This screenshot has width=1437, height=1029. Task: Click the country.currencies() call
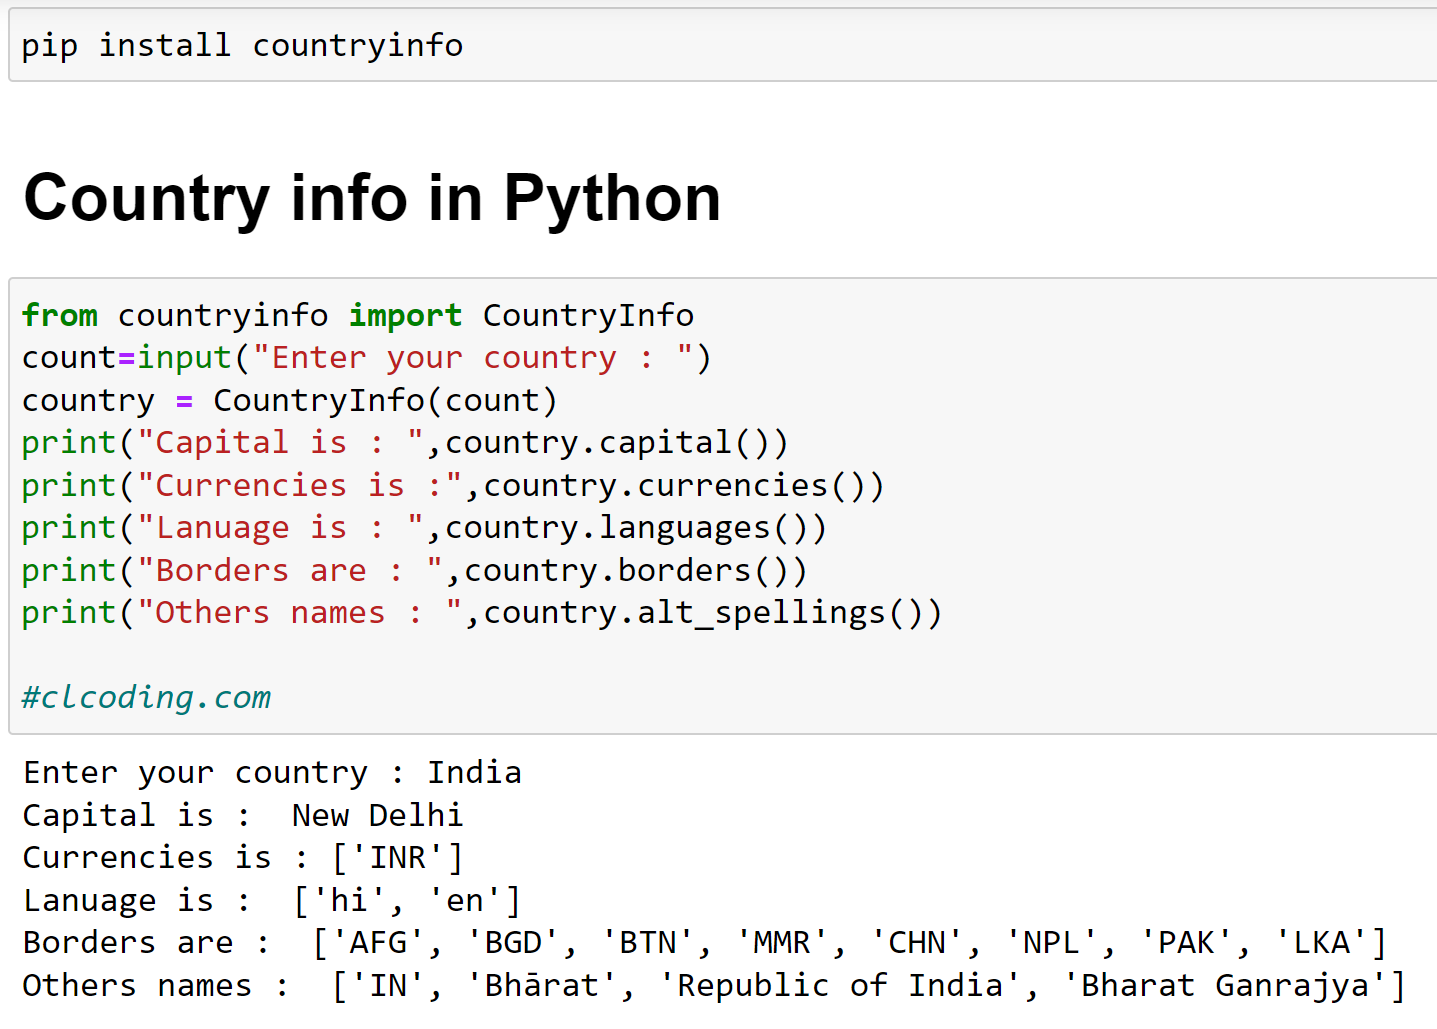(677, 484)
